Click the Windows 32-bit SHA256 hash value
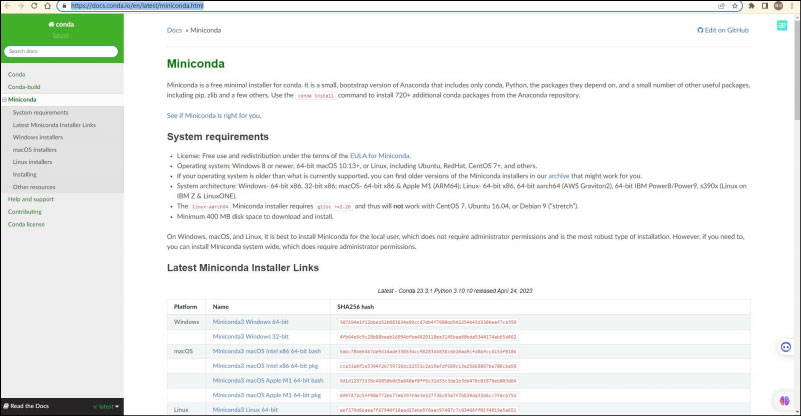Image resolution: width=801 pixels, height=416 pixels. click(x=428, y=337)
